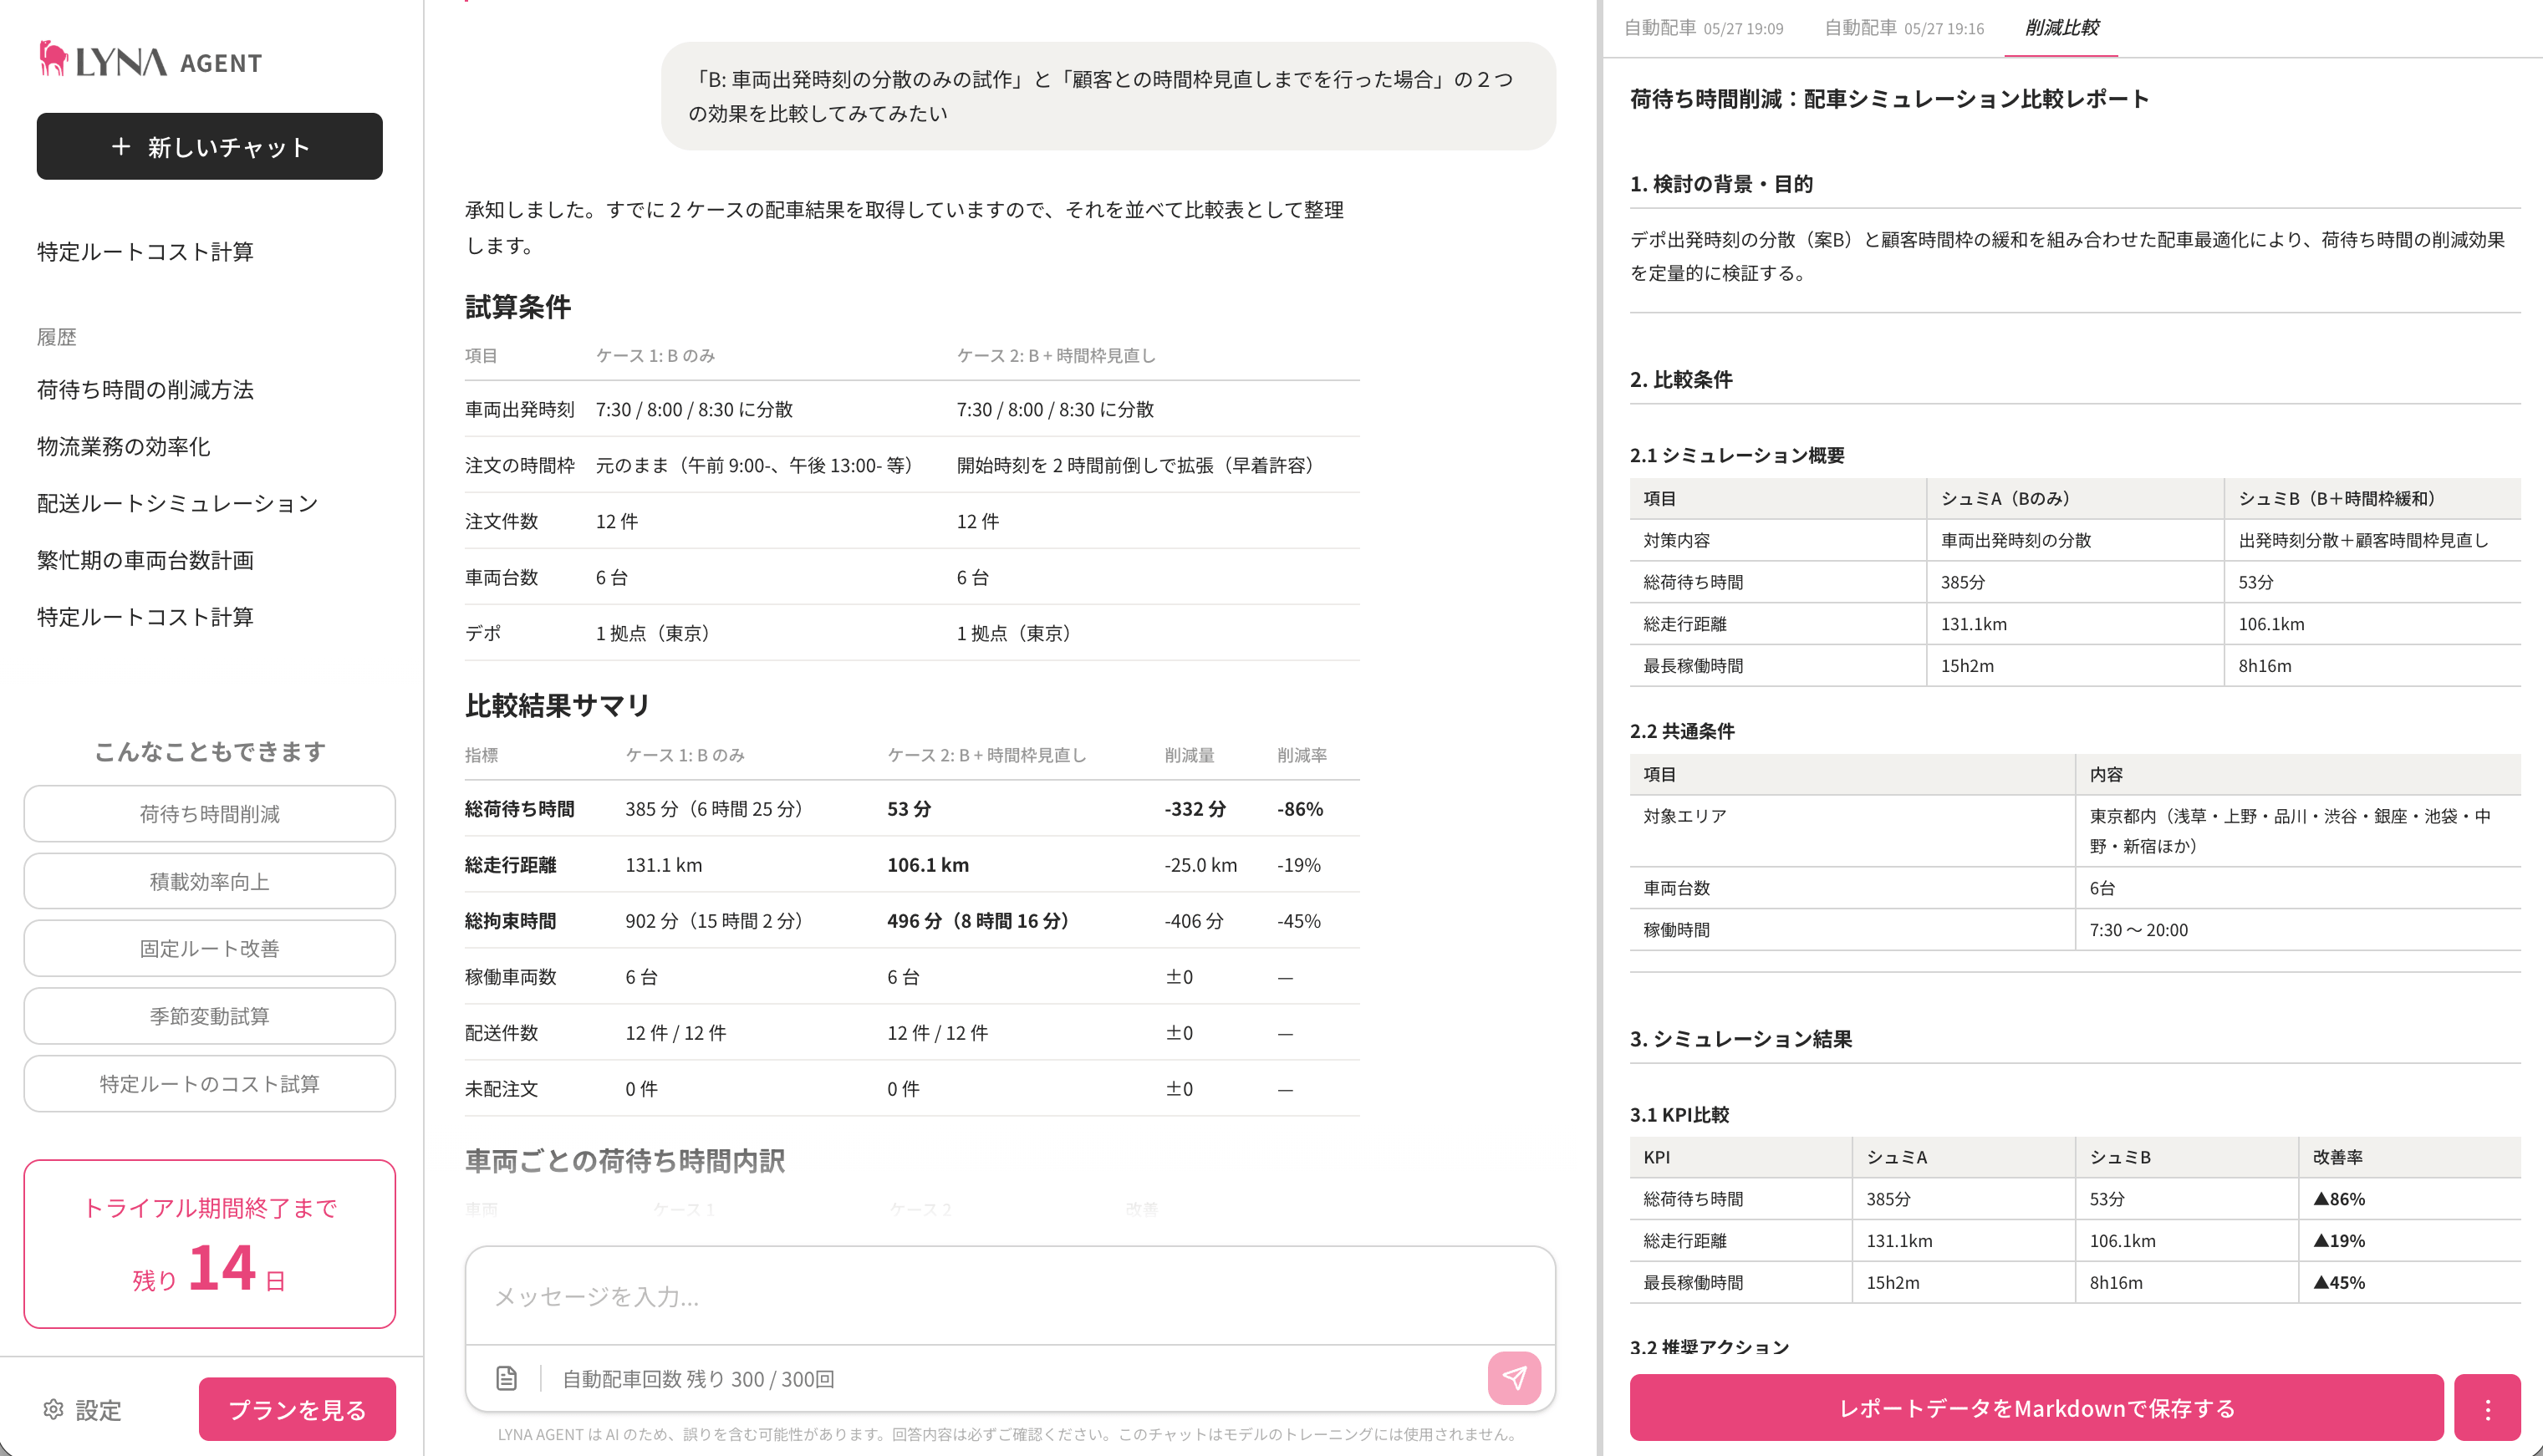
Task: Click section heading 3. シミュレーション結果
Action: pos(1741,1039)
